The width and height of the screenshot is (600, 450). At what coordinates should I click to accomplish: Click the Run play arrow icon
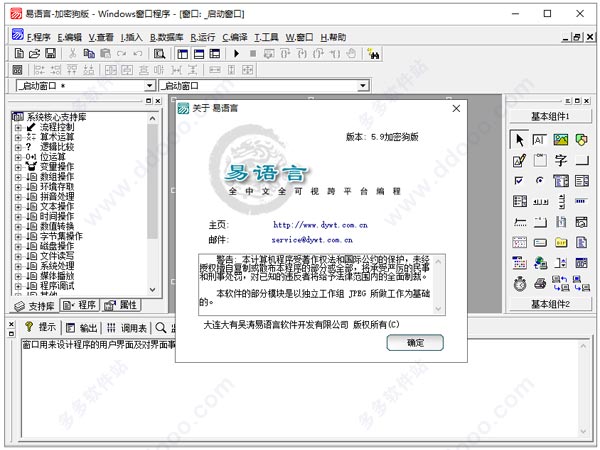[x=236, y=54]
